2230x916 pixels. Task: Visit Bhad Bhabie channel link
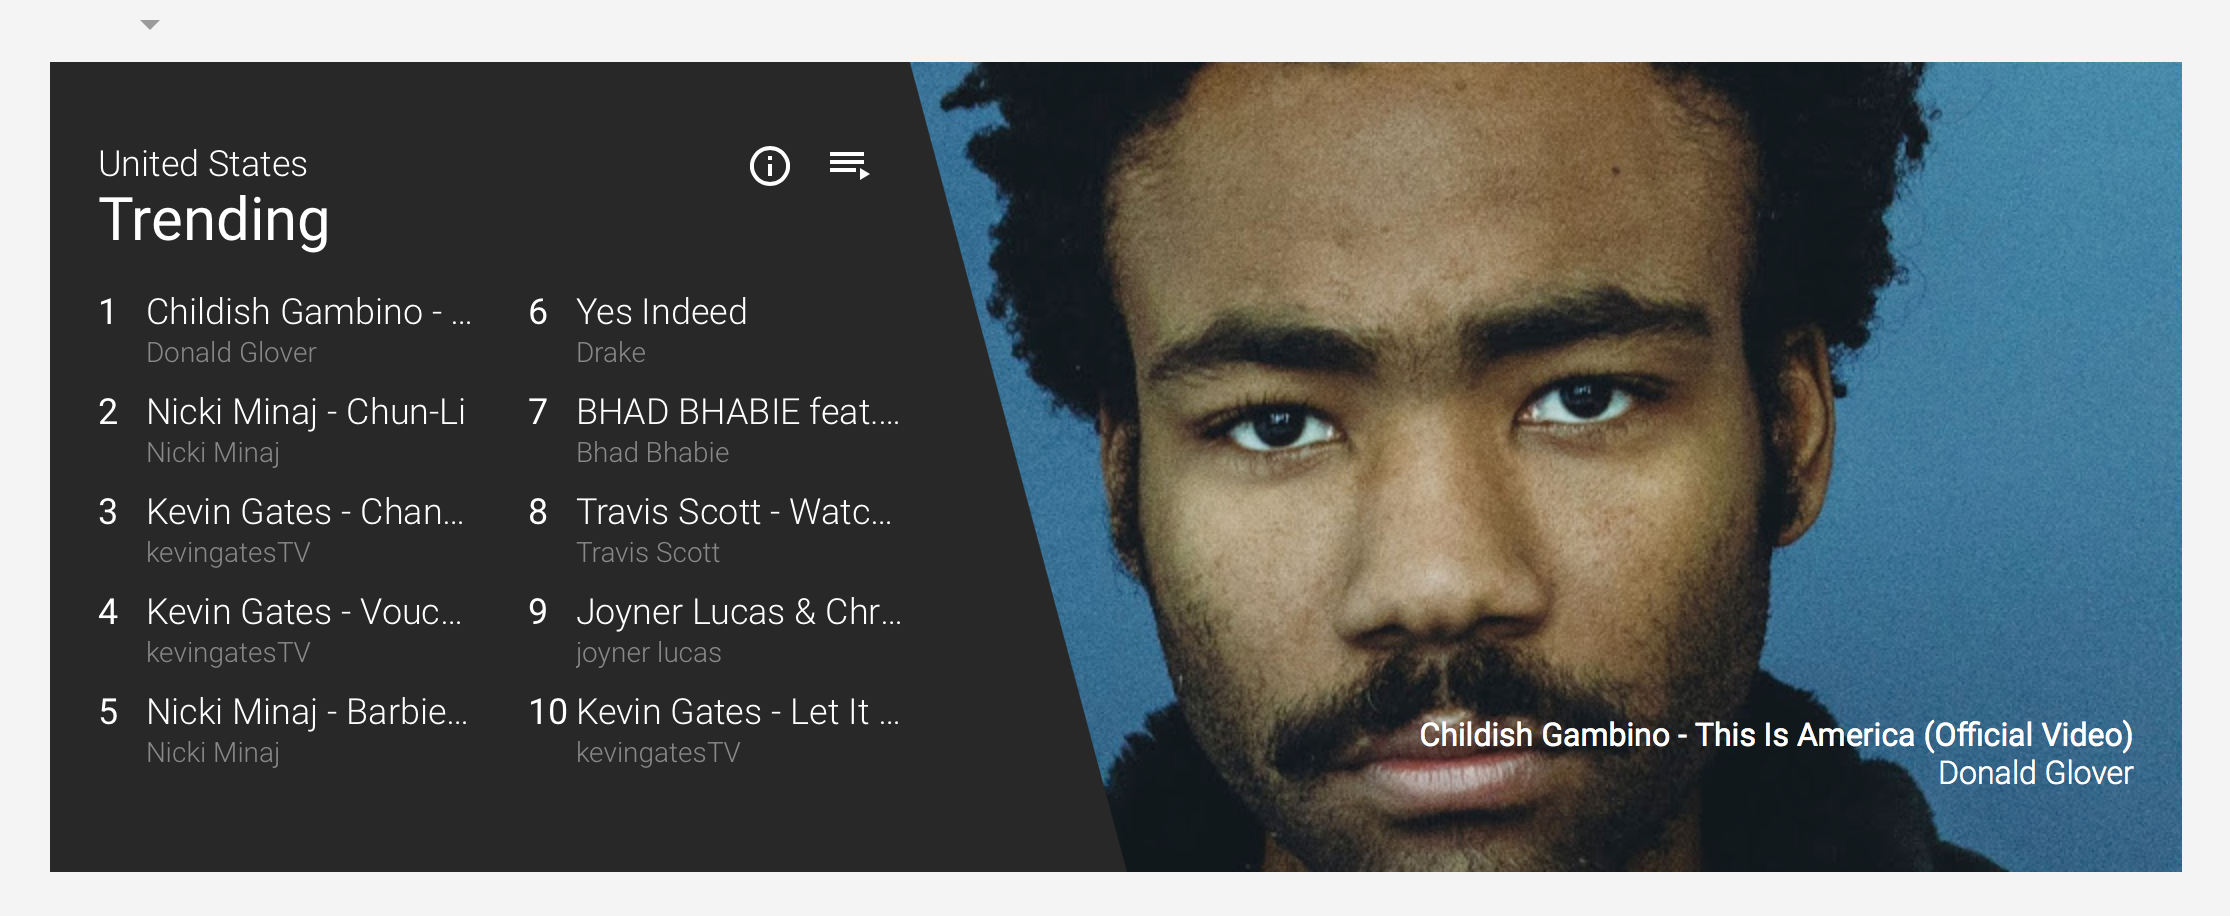[653, 453]
